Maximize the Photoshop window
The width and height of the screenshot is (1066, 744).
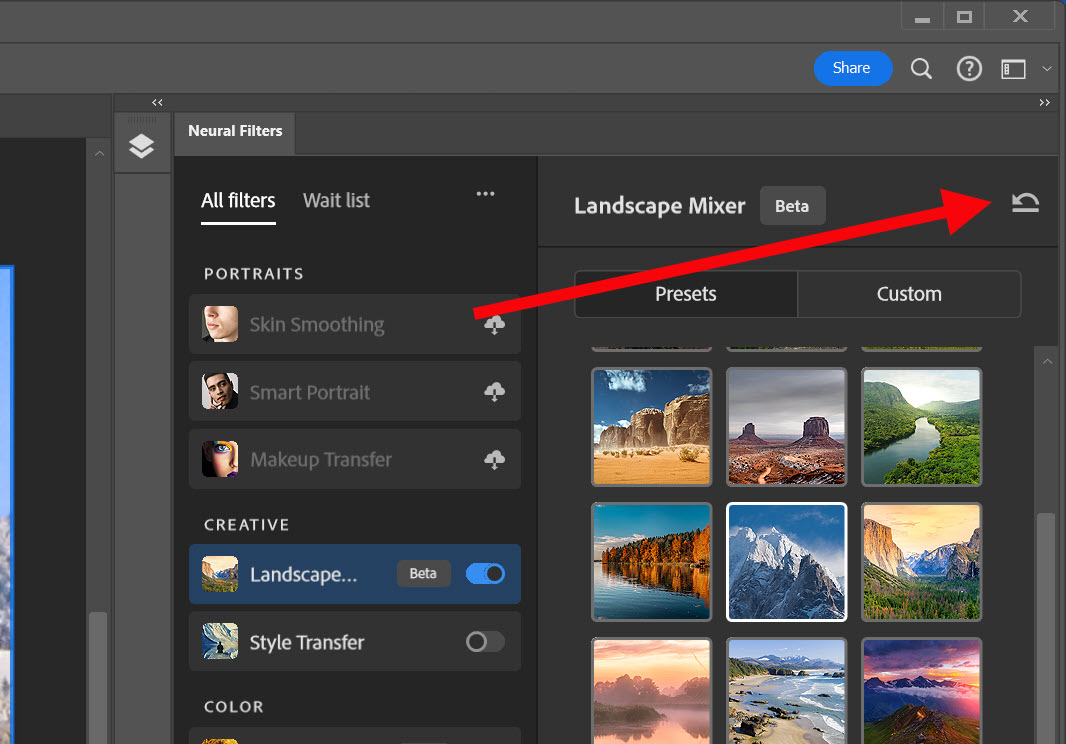[x=964, y=16]
